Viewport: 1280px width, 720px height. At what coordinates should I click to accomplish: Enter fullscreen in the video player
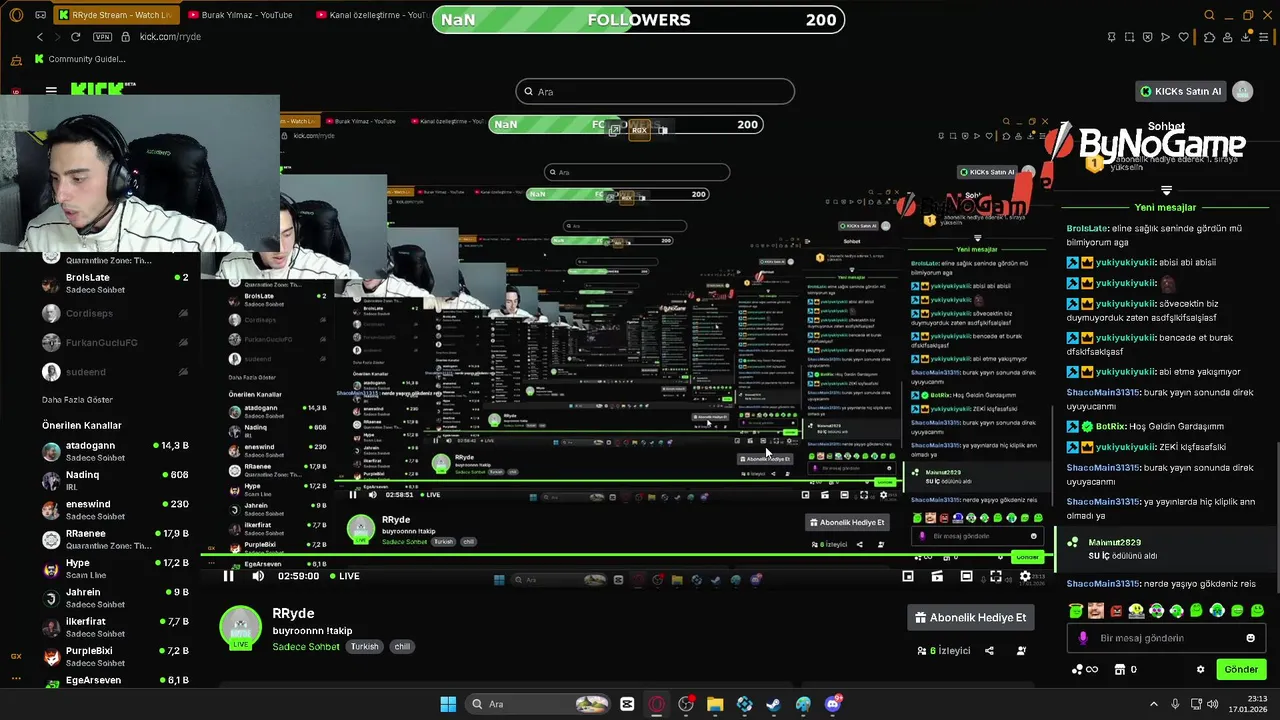(x=995, y=576)
